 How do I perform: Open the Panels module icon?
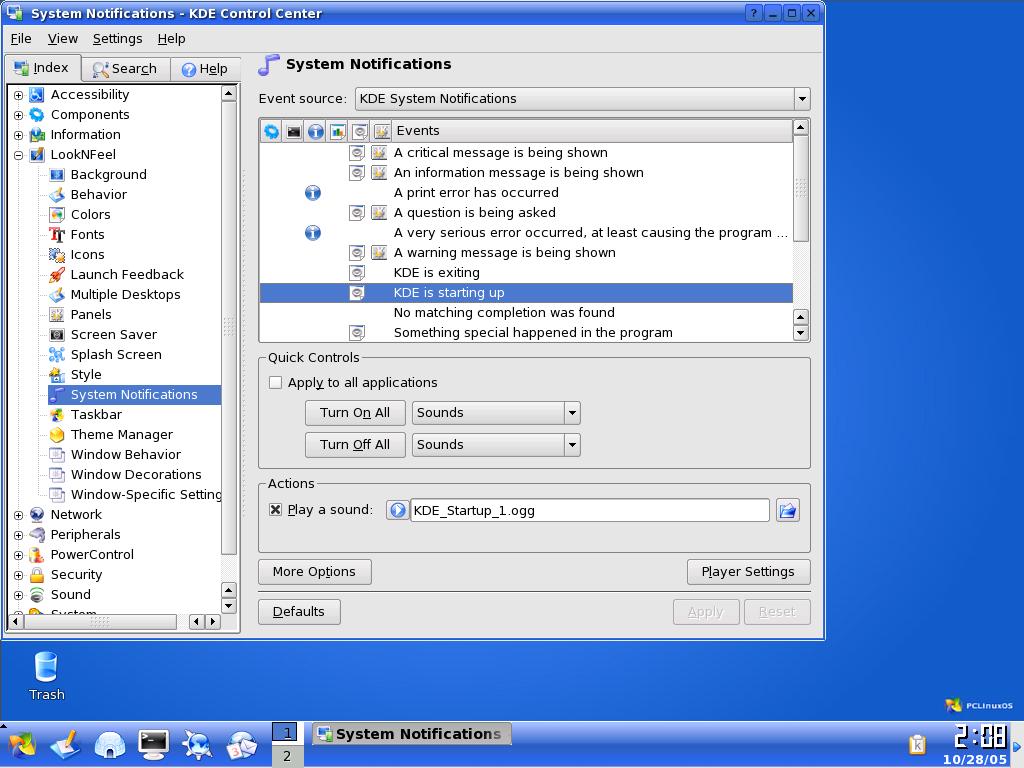pos(57,315)
